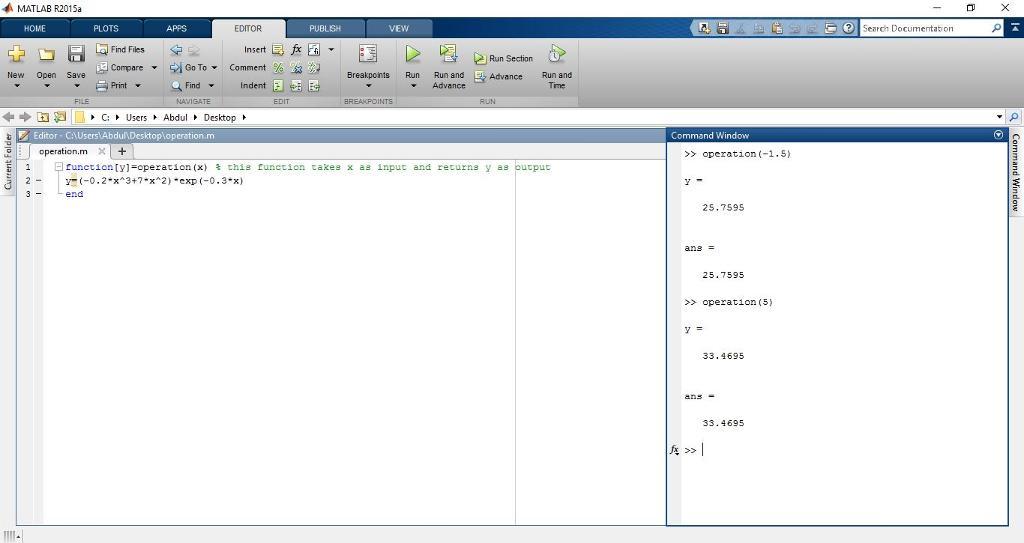Viewport: 1024px width, 543px height.
Task: Minimize the toolstrip ribbon with the corner arrow
Action: coord(1014,28)
